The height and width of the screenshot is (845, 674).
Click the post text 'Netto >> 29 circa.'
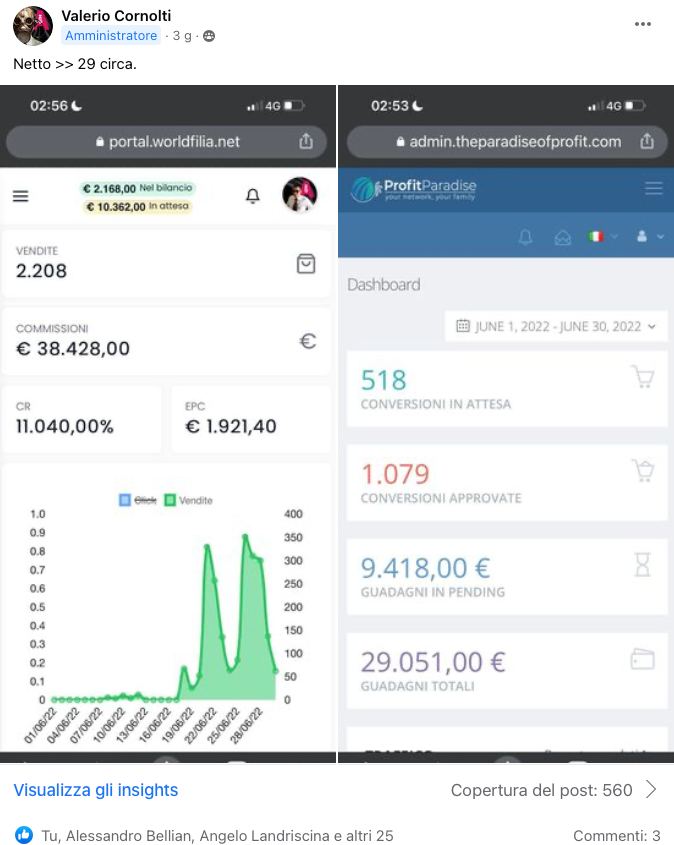click(x=75, y=64)
